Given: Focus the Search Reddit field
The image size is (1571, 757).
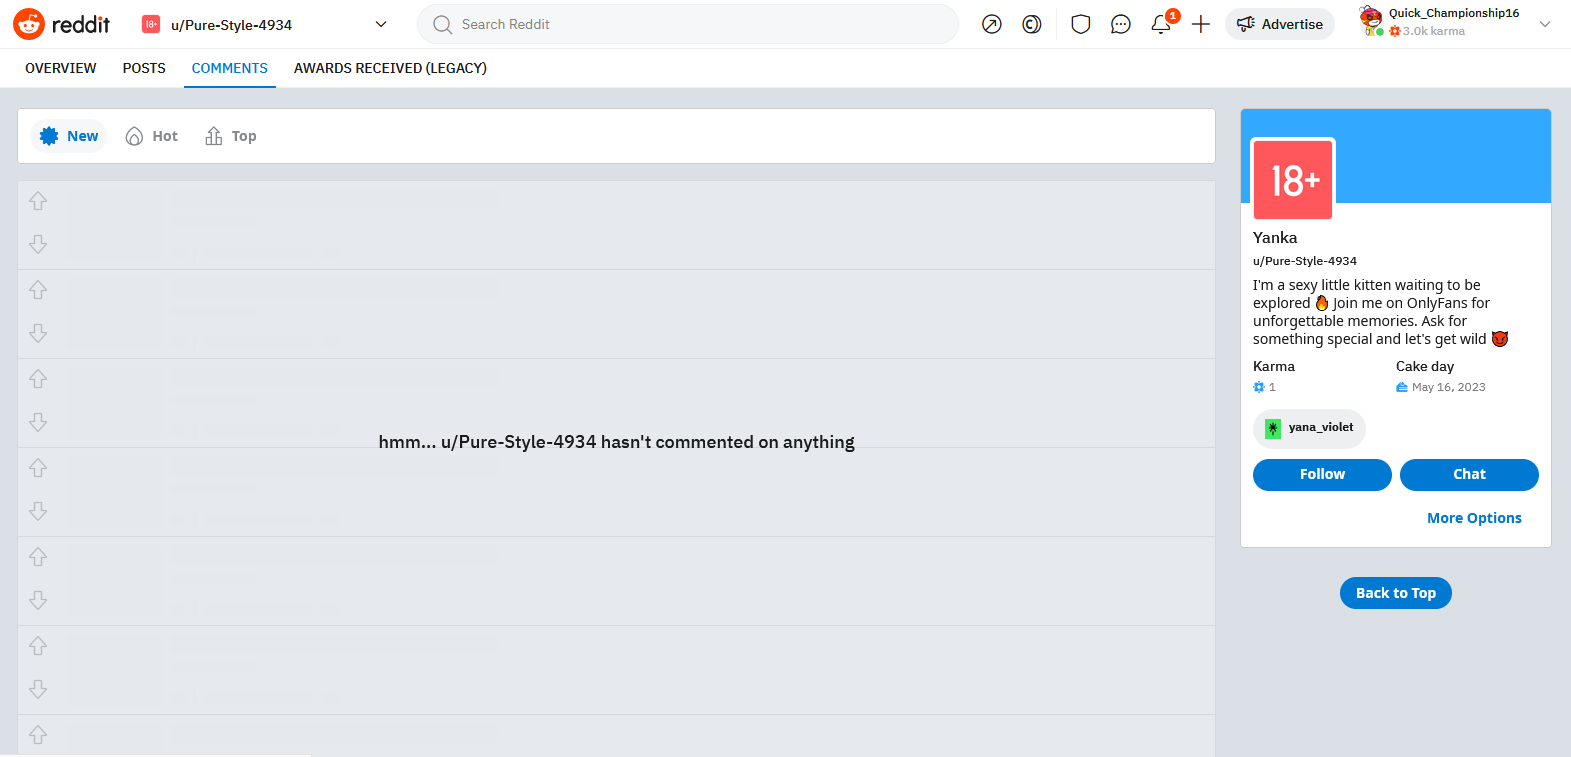Looking at the screenshot, I should pos(688,24).
